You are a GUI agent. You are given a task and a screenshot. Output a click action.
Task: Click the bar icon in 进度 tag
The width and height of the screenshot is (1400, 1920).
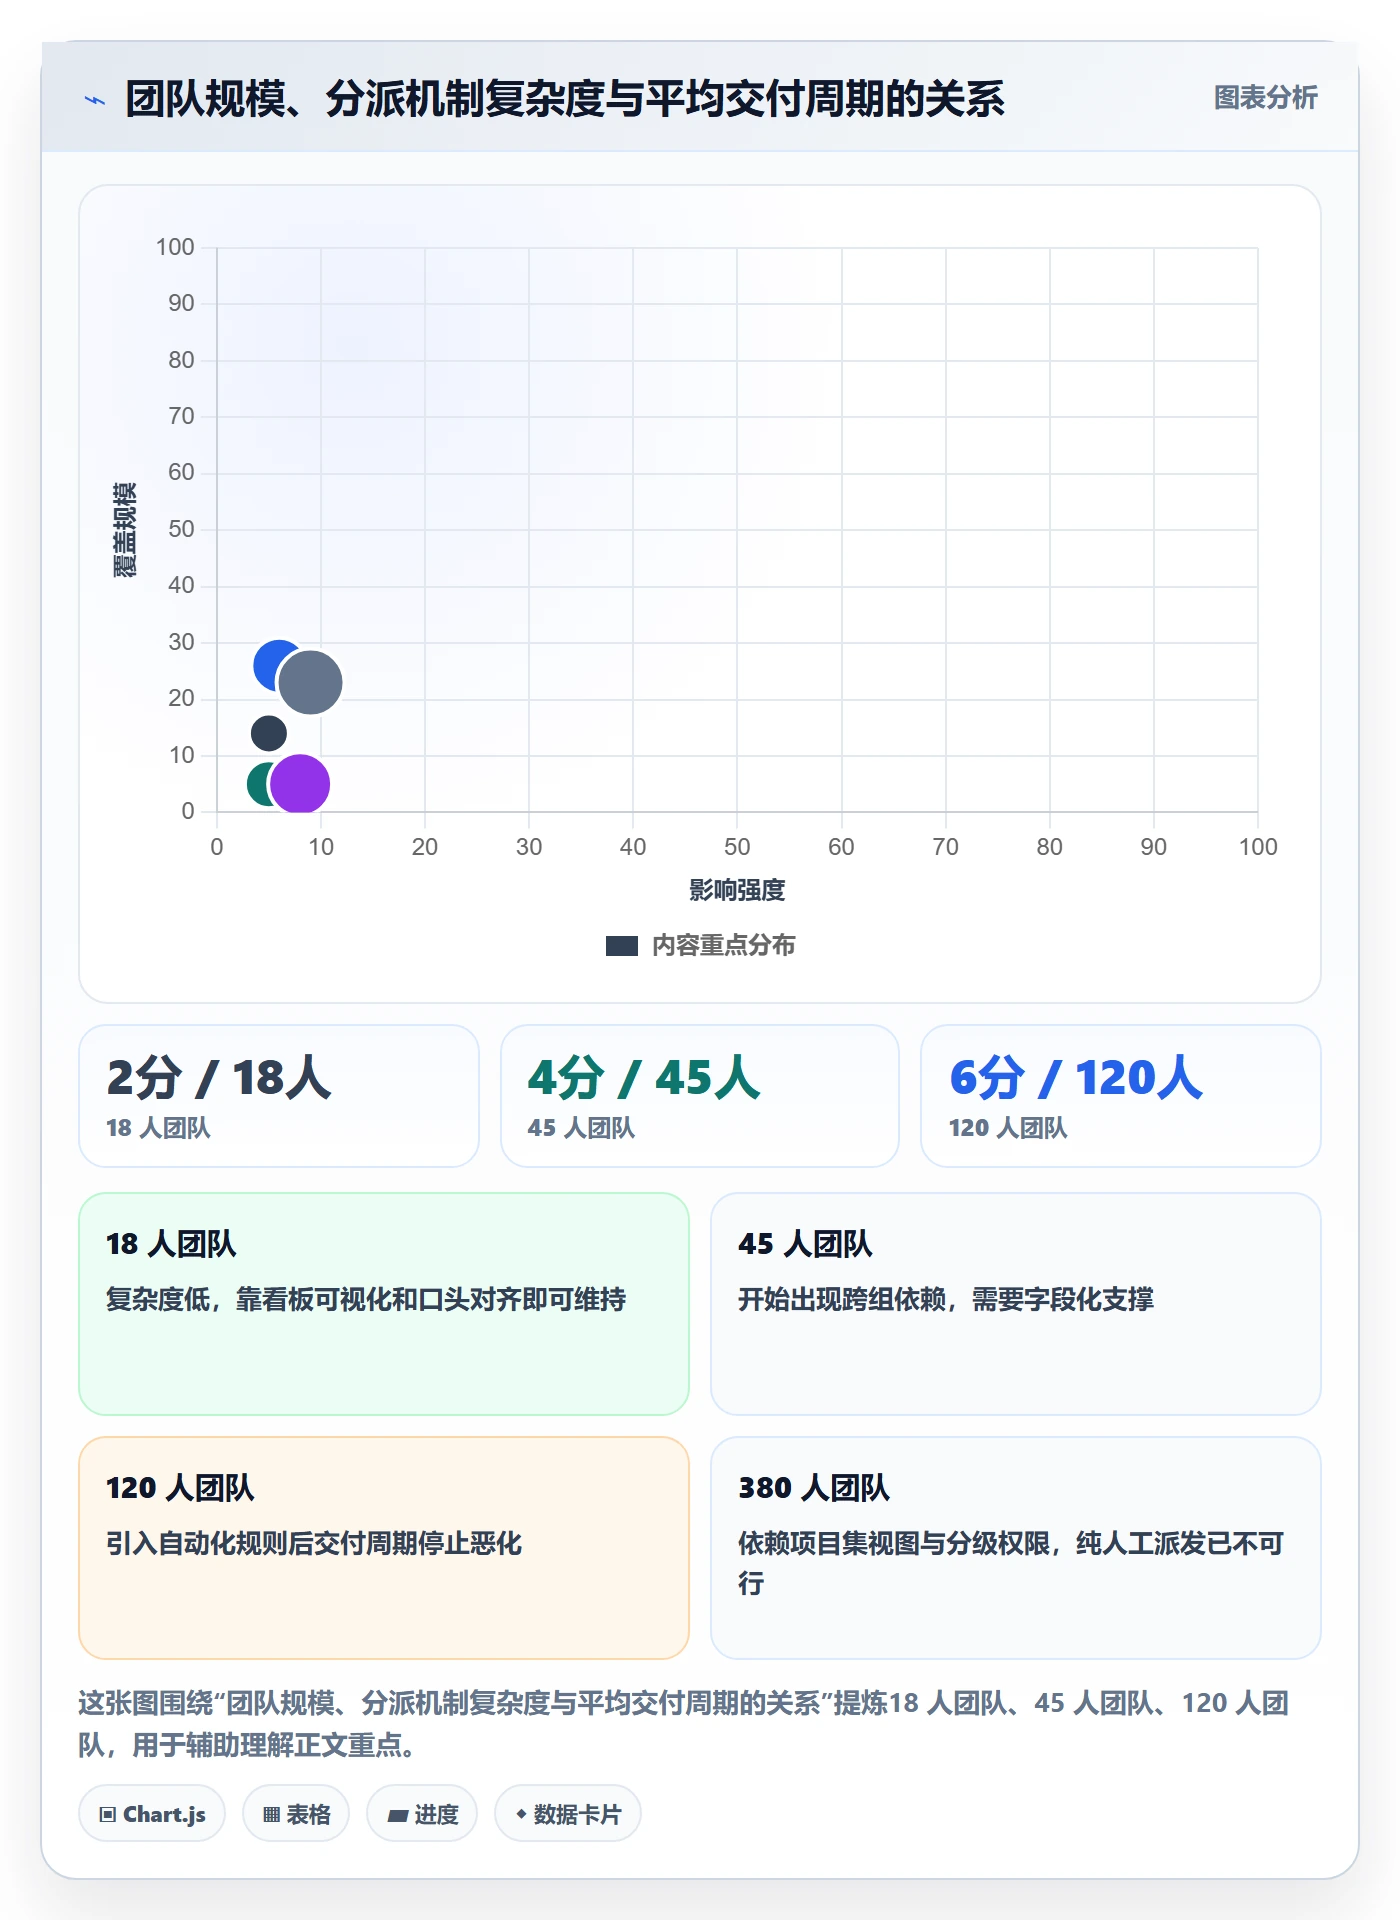pyautogui.click(x=397, y=1815)
